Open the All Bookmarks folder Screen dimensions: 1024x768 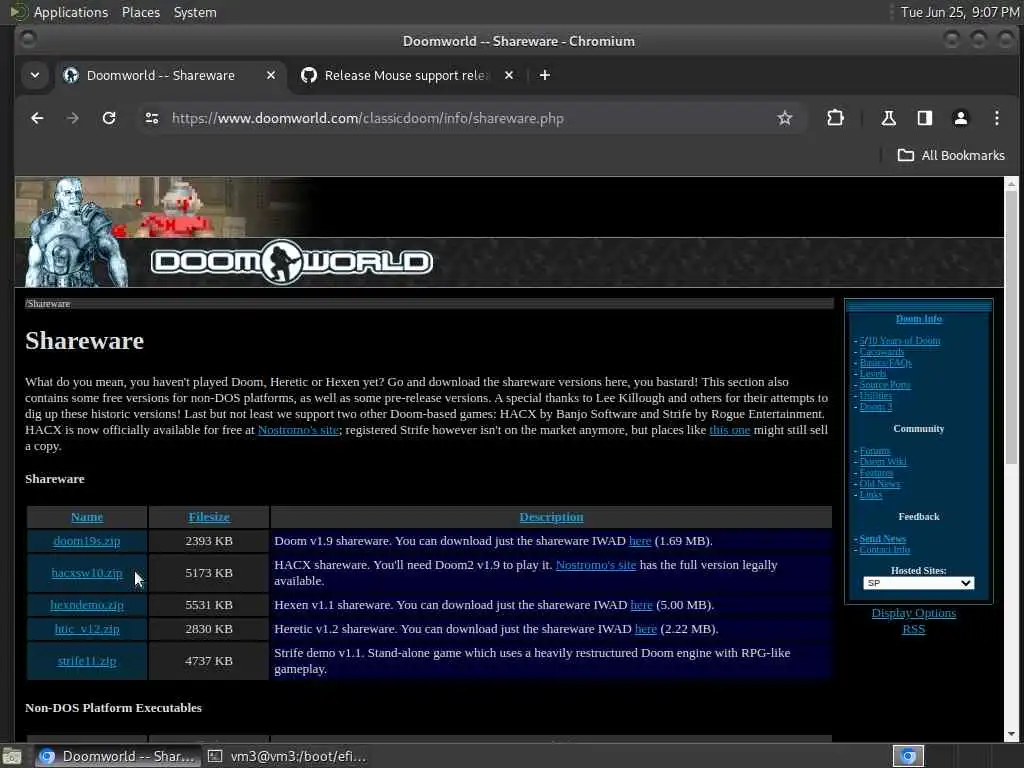point(952,155)
